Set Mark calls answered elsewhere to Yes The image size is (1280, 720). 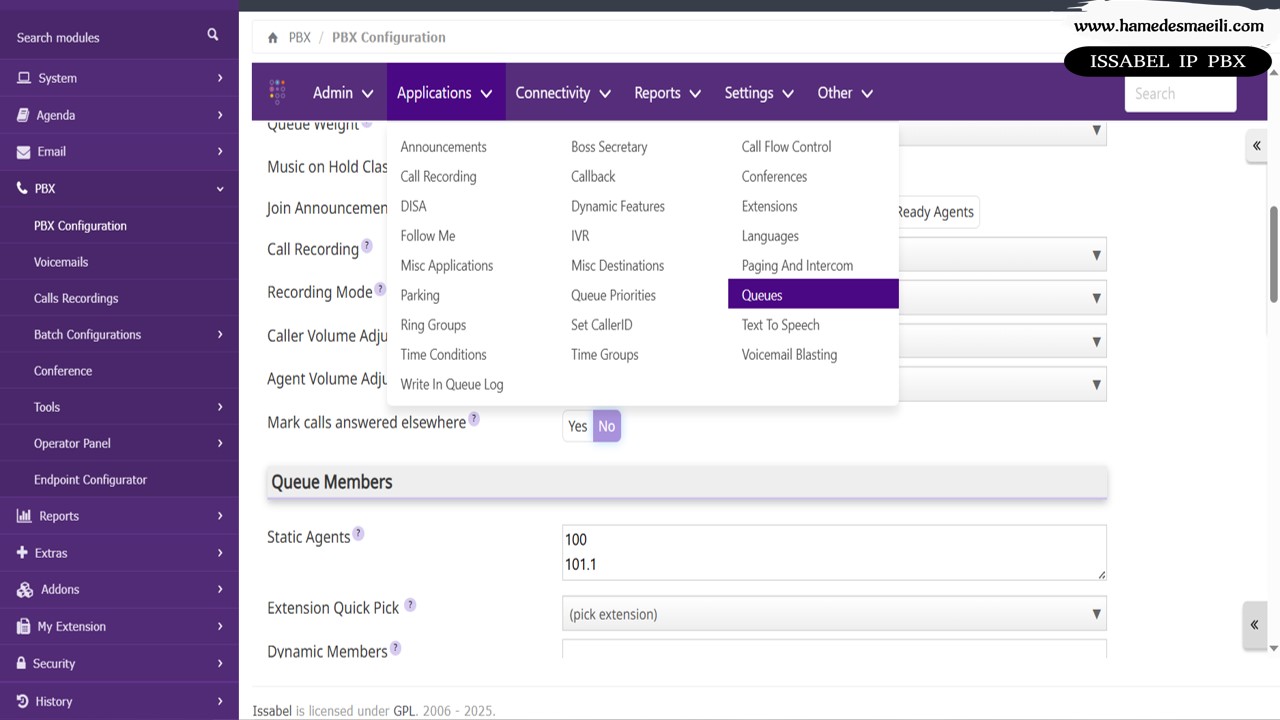[578, 426]
